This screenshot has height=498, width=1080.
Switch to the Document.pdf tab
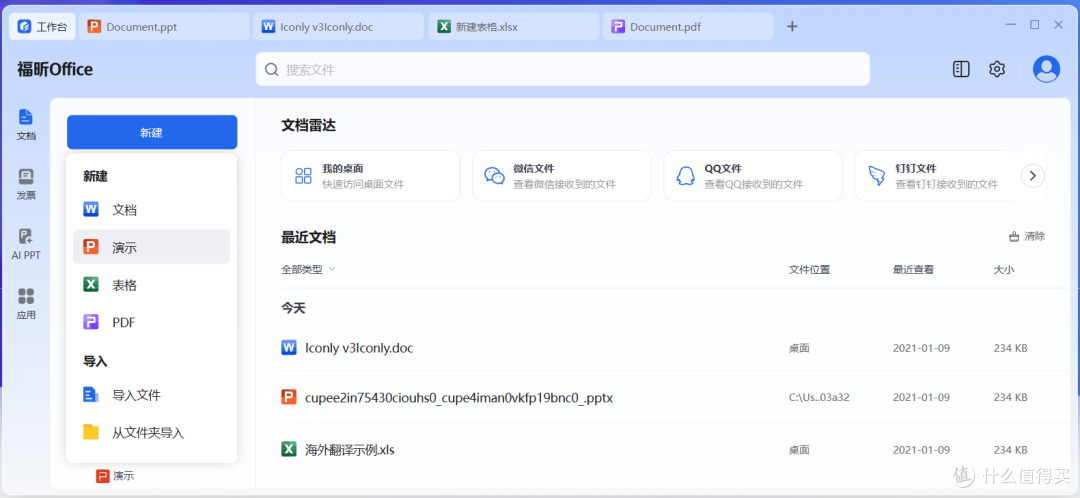688,27
